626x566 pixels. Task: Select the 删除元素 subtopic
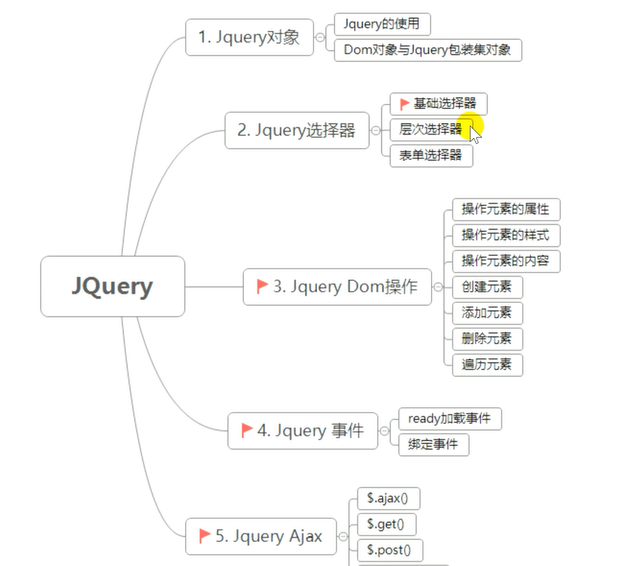[x=487, y=339]
